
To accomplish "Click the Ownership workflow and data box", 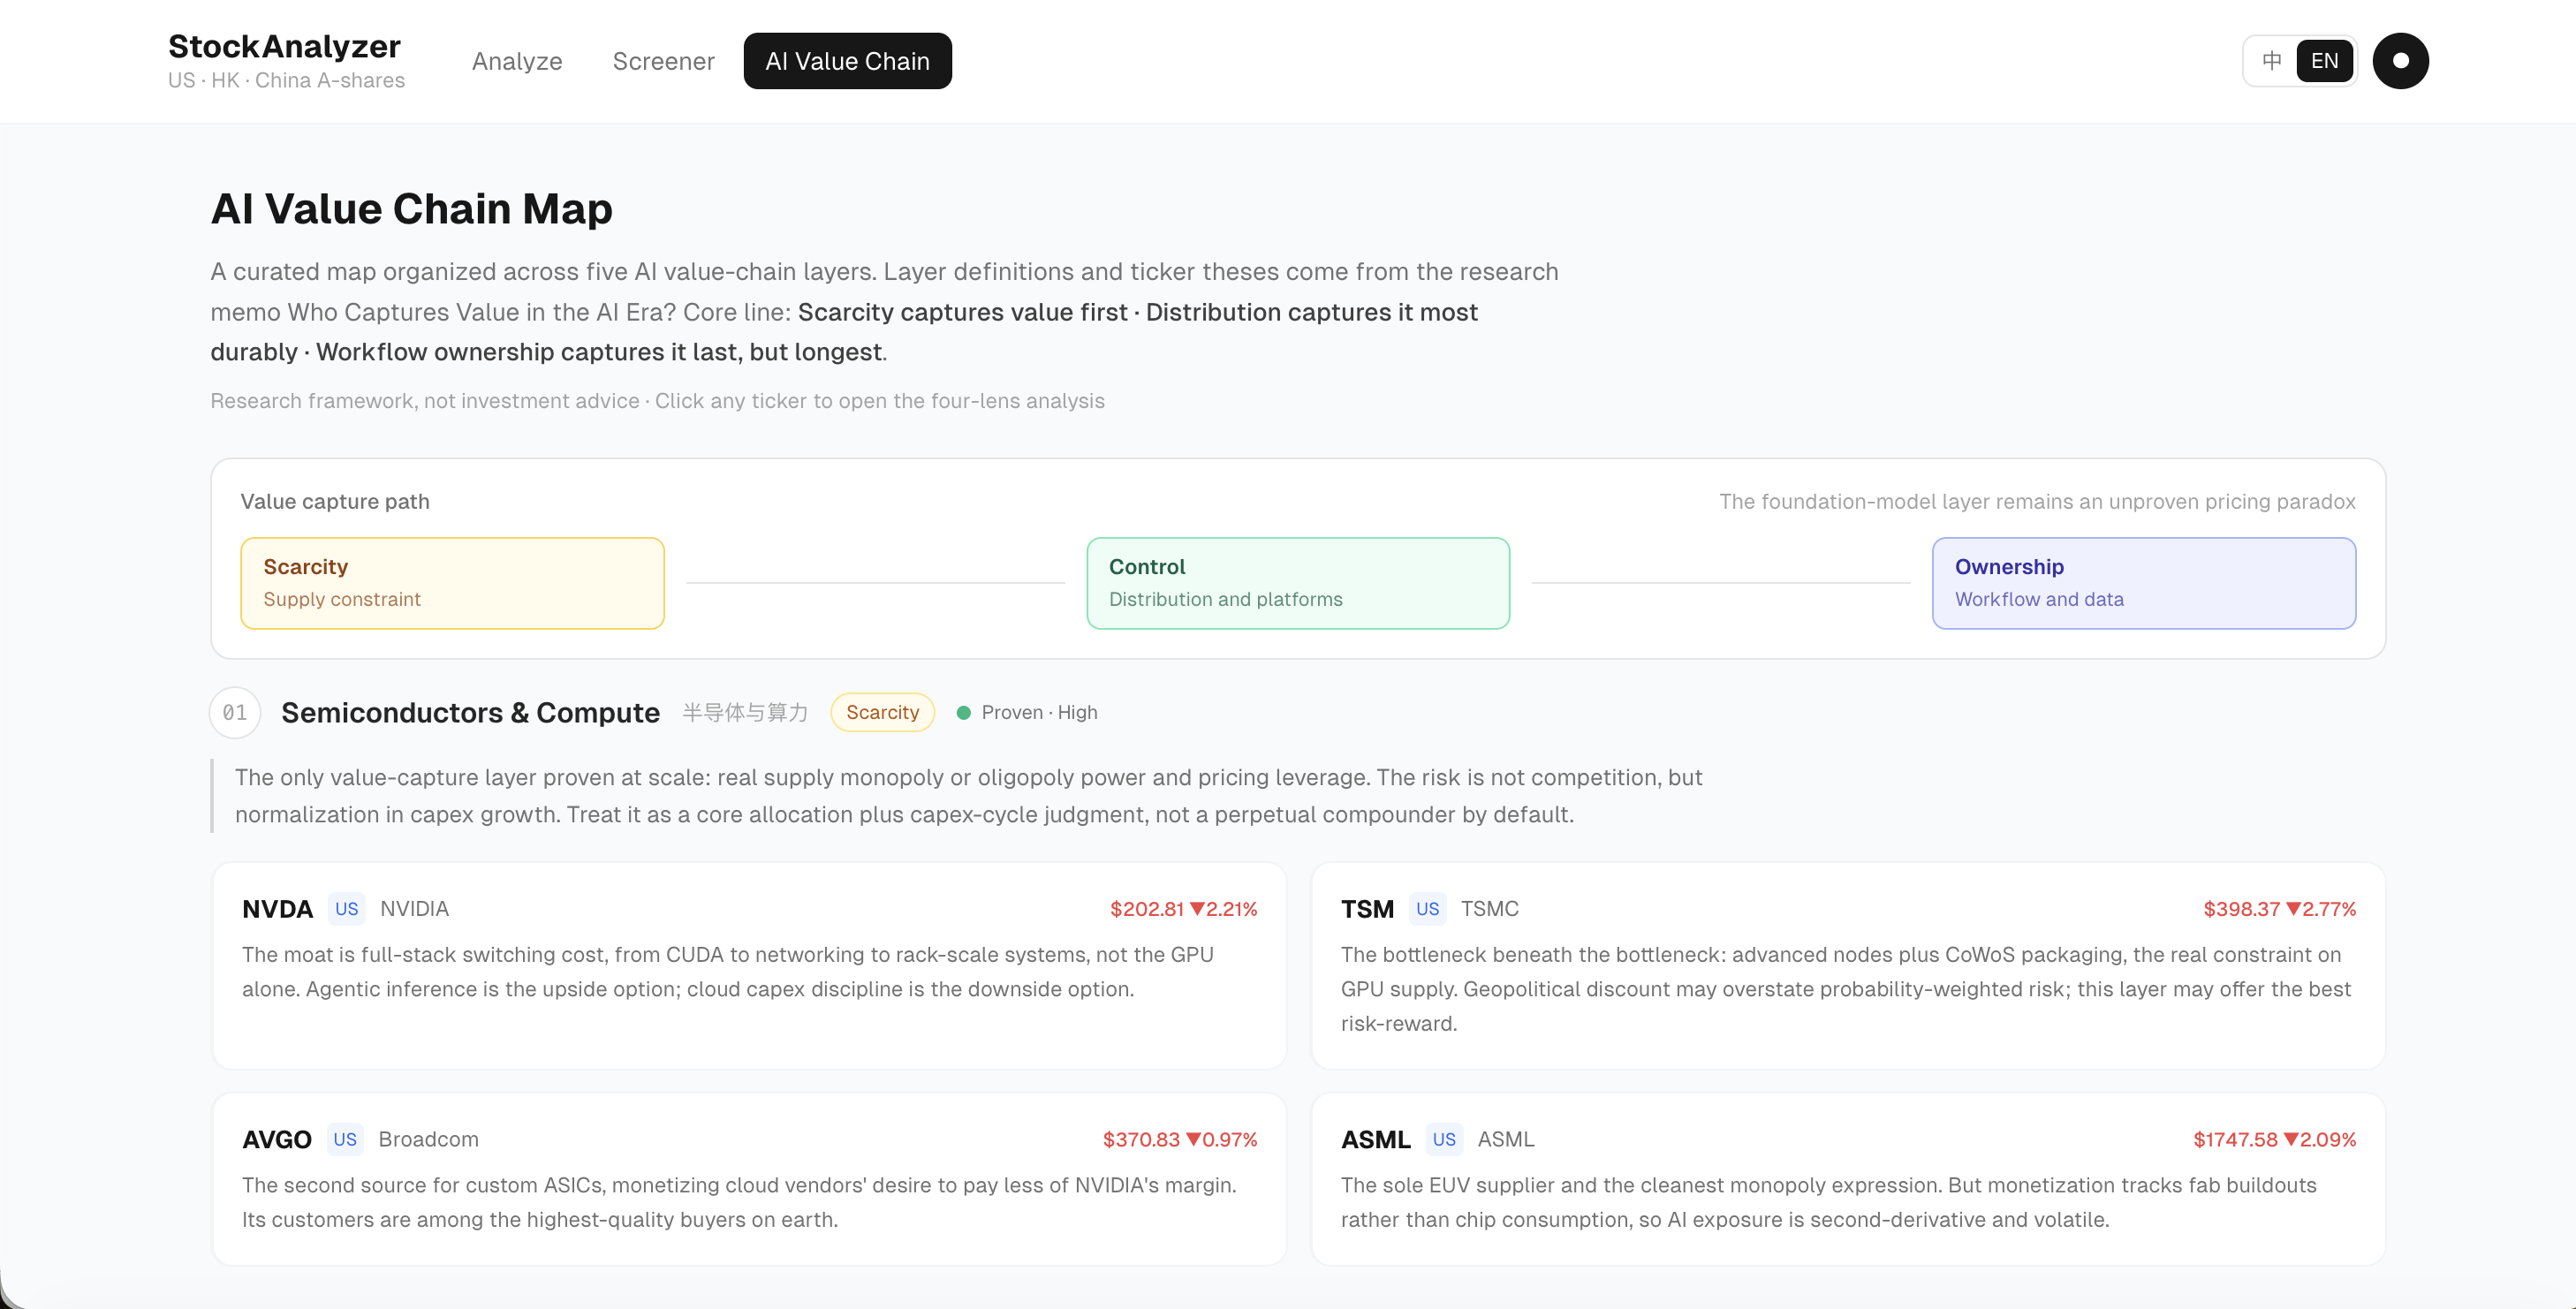I will [x=2143, y=583].
